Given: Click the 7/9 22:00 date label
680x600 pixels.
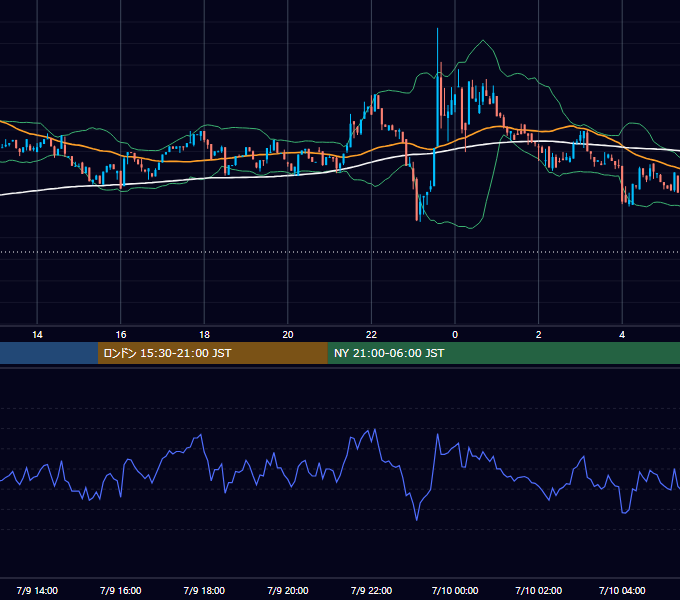Looking at the screenshot, I should pos(371,590).
